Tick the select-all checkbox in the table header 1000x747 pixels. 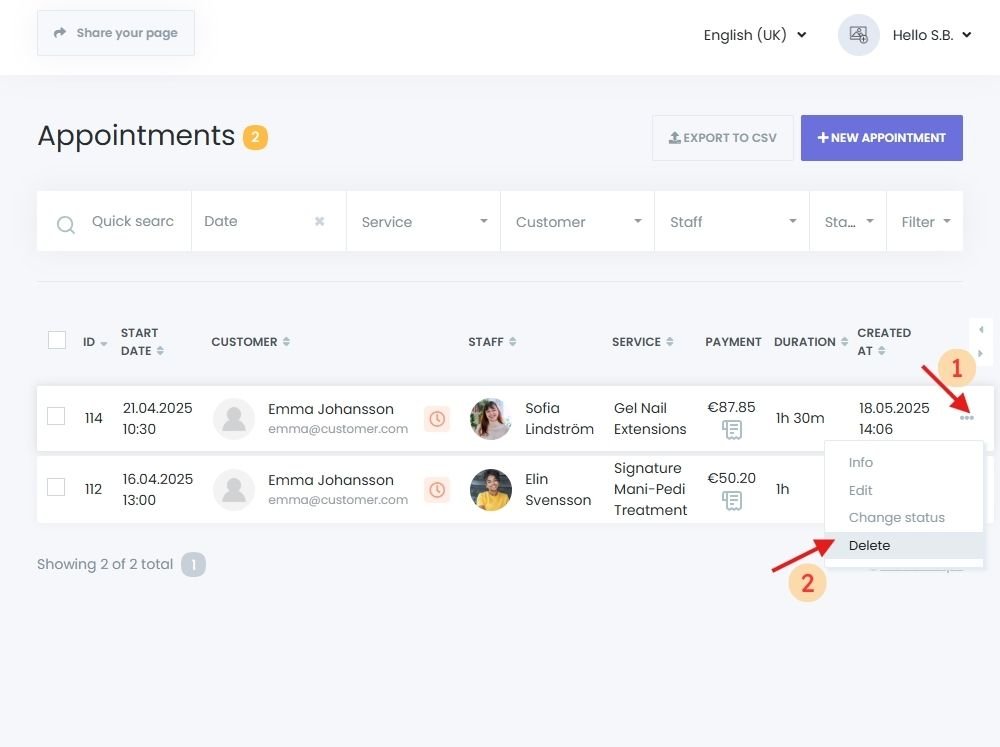pyautogui.click(x=57, y=340)
